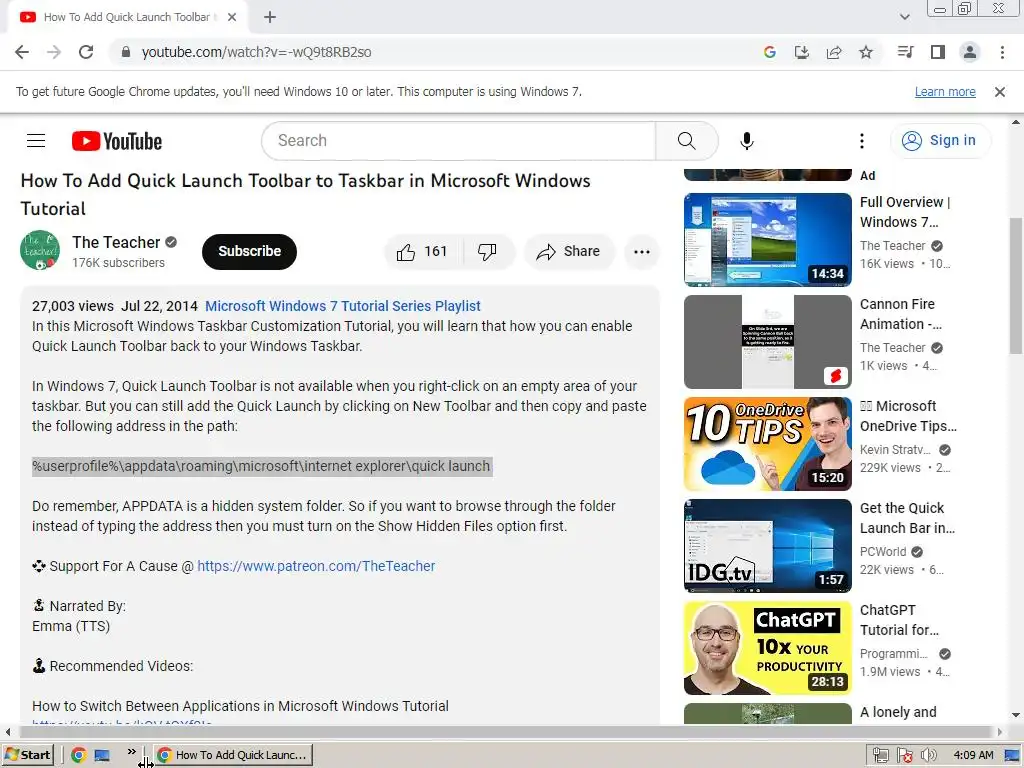1024x768 pixels.
Task: Click the taskbar clock 4:09 AM
Action: (973, 755)
